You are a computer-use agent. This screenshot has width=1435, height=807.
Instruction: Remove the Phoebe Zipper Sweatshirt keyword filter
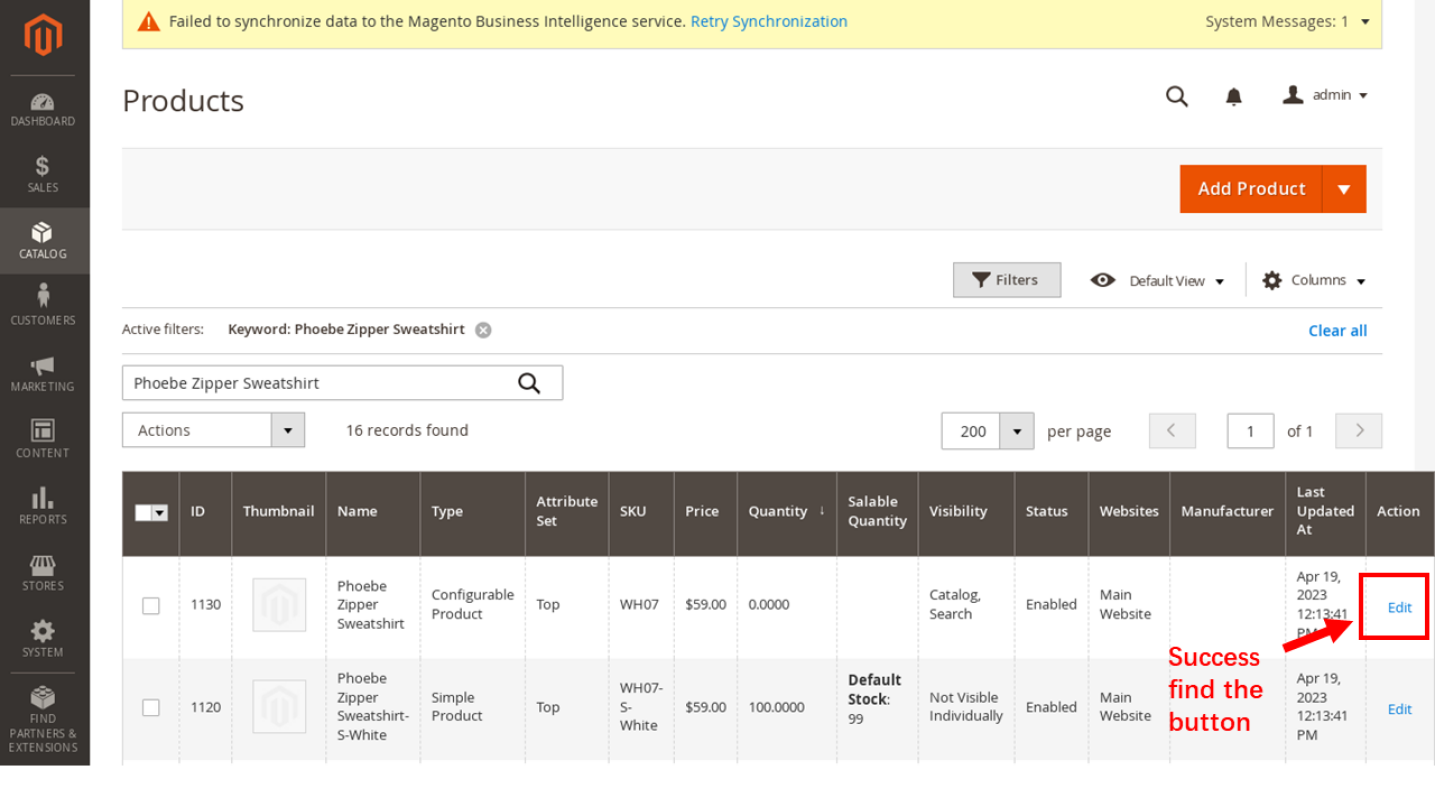point(483,330)
